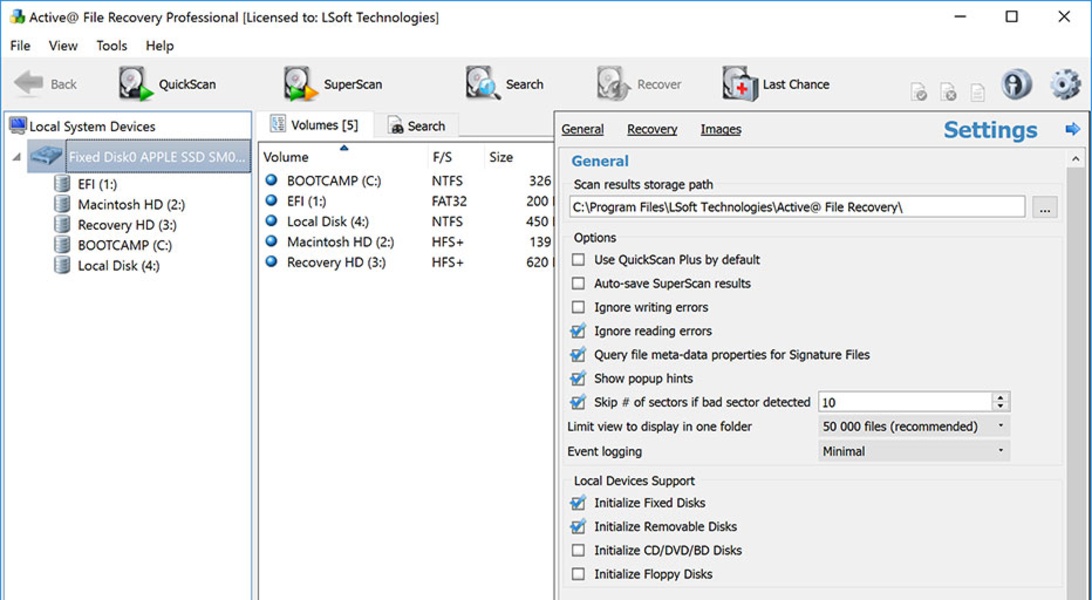
Task: Select the BOOTCAMP (C:) volume in device tree
Action: click(x=125, y=245)
